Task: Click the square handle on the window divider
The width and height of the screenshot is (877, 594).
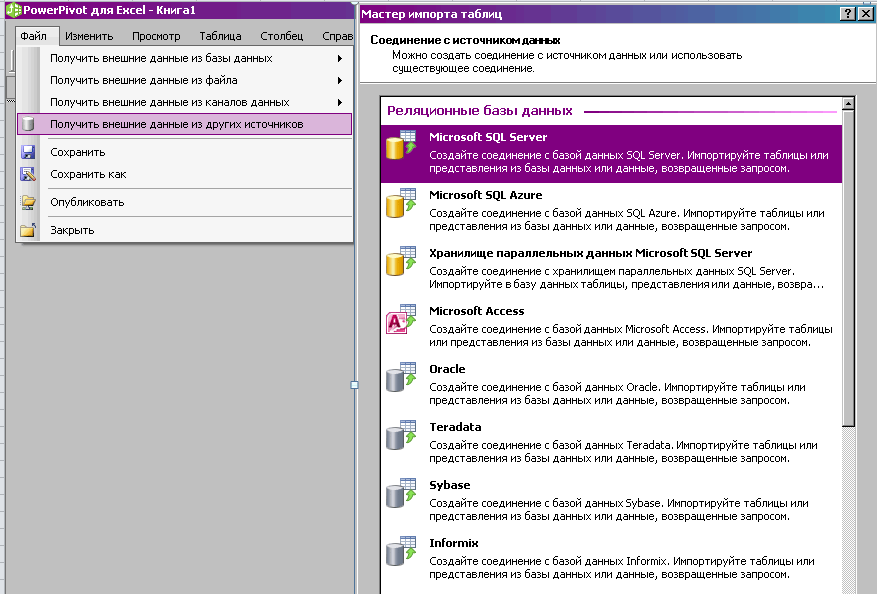Action: click(x=354, y=385)
